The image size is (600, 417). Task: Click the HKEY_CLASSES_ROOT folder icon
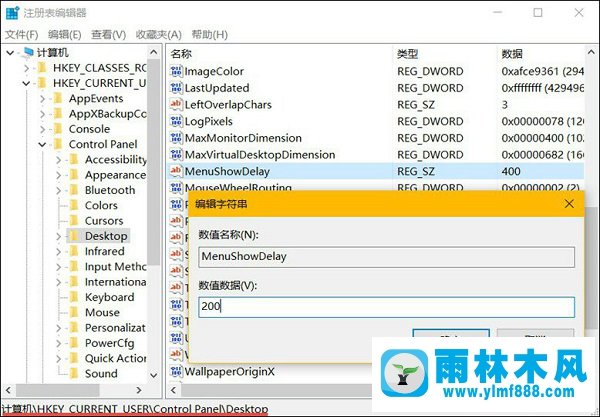(x=42, y=68)
